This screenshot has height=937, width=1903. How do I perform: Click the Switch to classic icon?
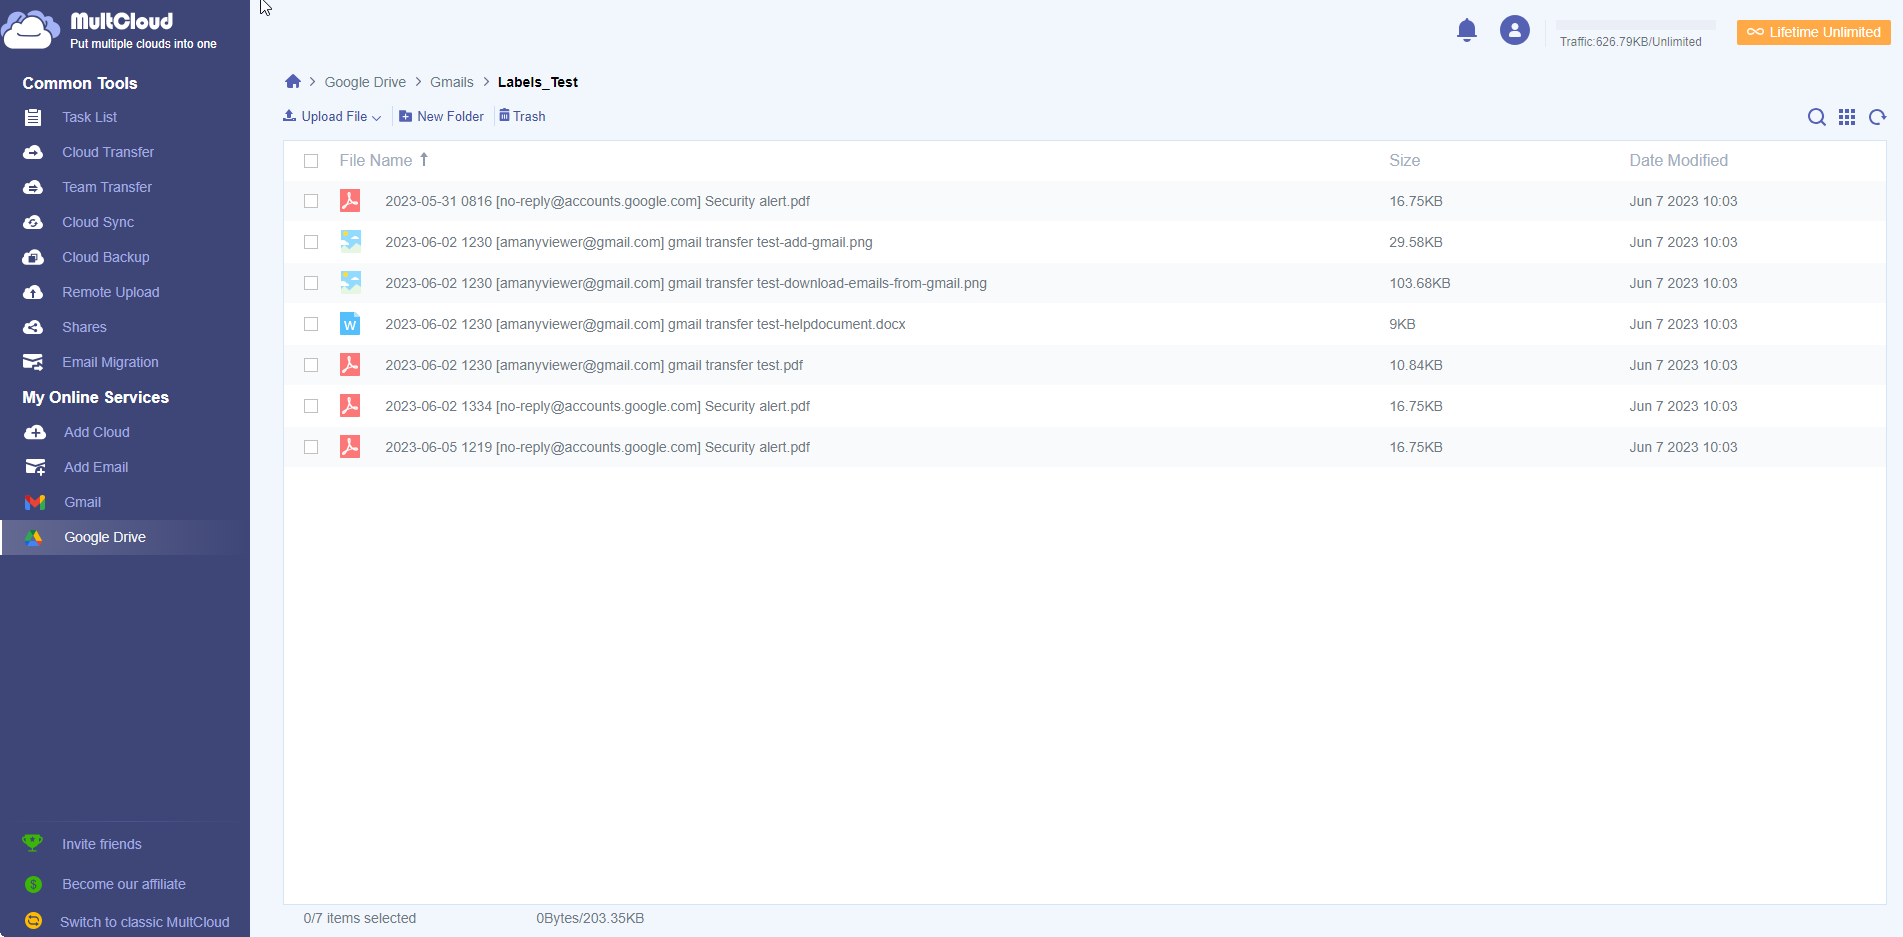(x=33, y=921)
